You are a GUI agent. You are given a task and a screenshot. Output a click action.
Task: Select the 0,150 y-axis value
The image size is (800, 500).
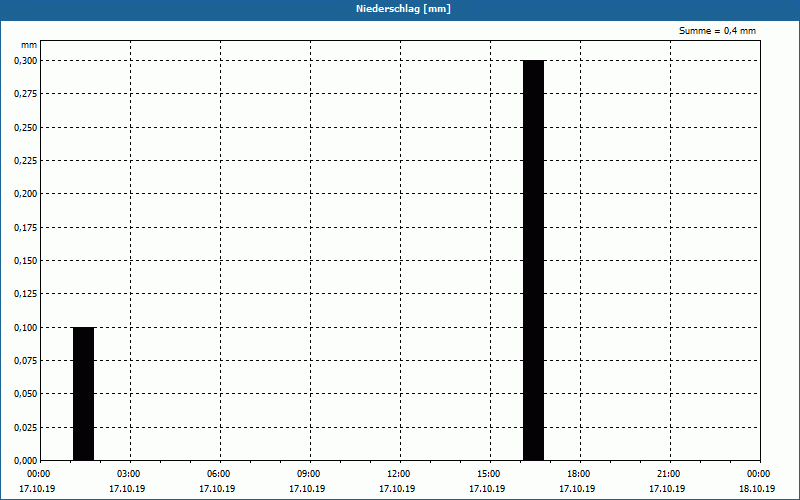26,261
